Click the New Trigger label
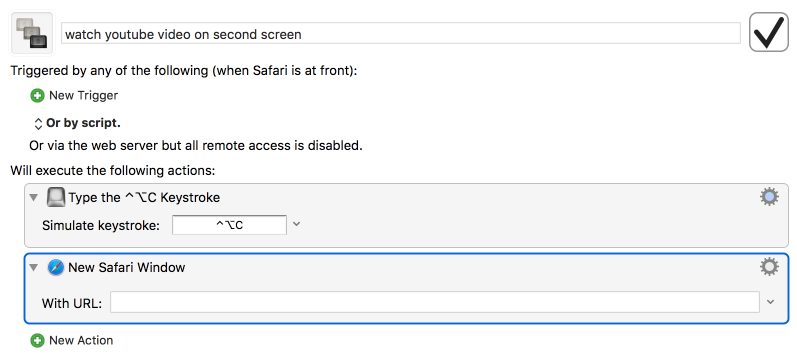 [x=83, y=96]
